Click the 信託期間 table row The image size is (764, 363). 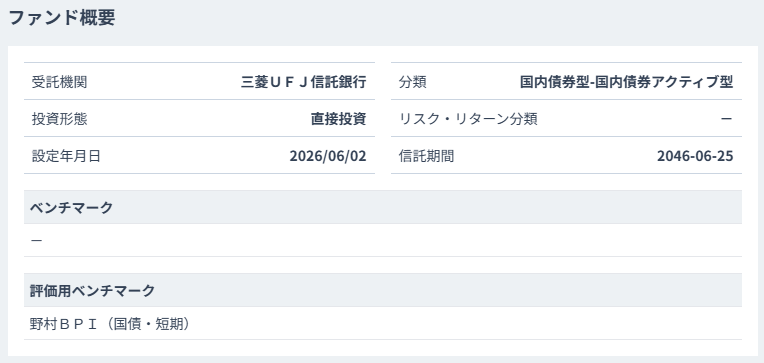[566, 155]
